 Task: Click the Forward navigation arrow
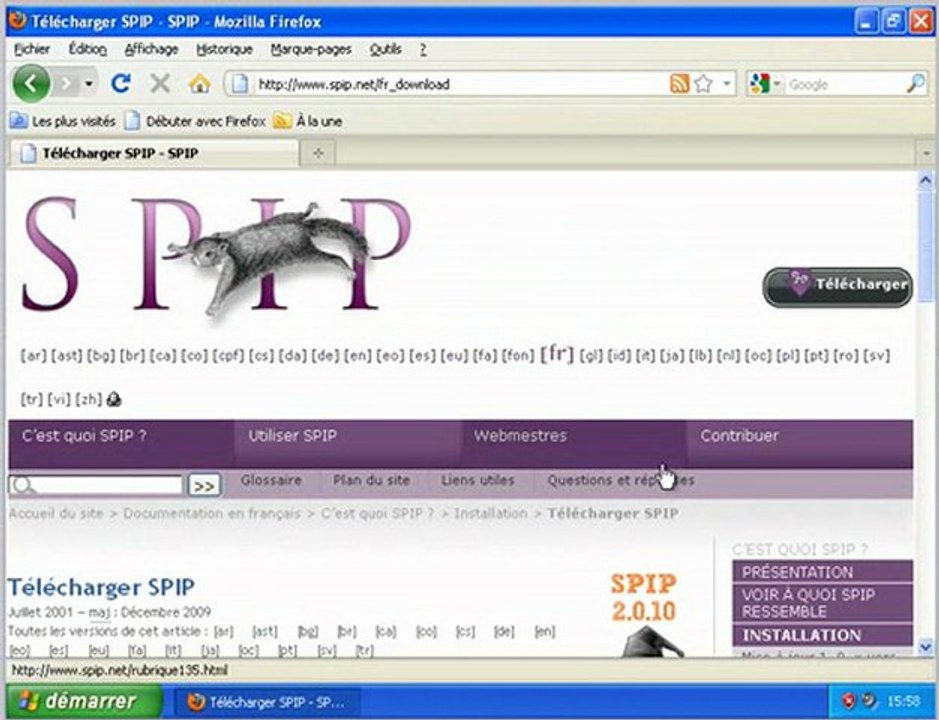point(66,84)
